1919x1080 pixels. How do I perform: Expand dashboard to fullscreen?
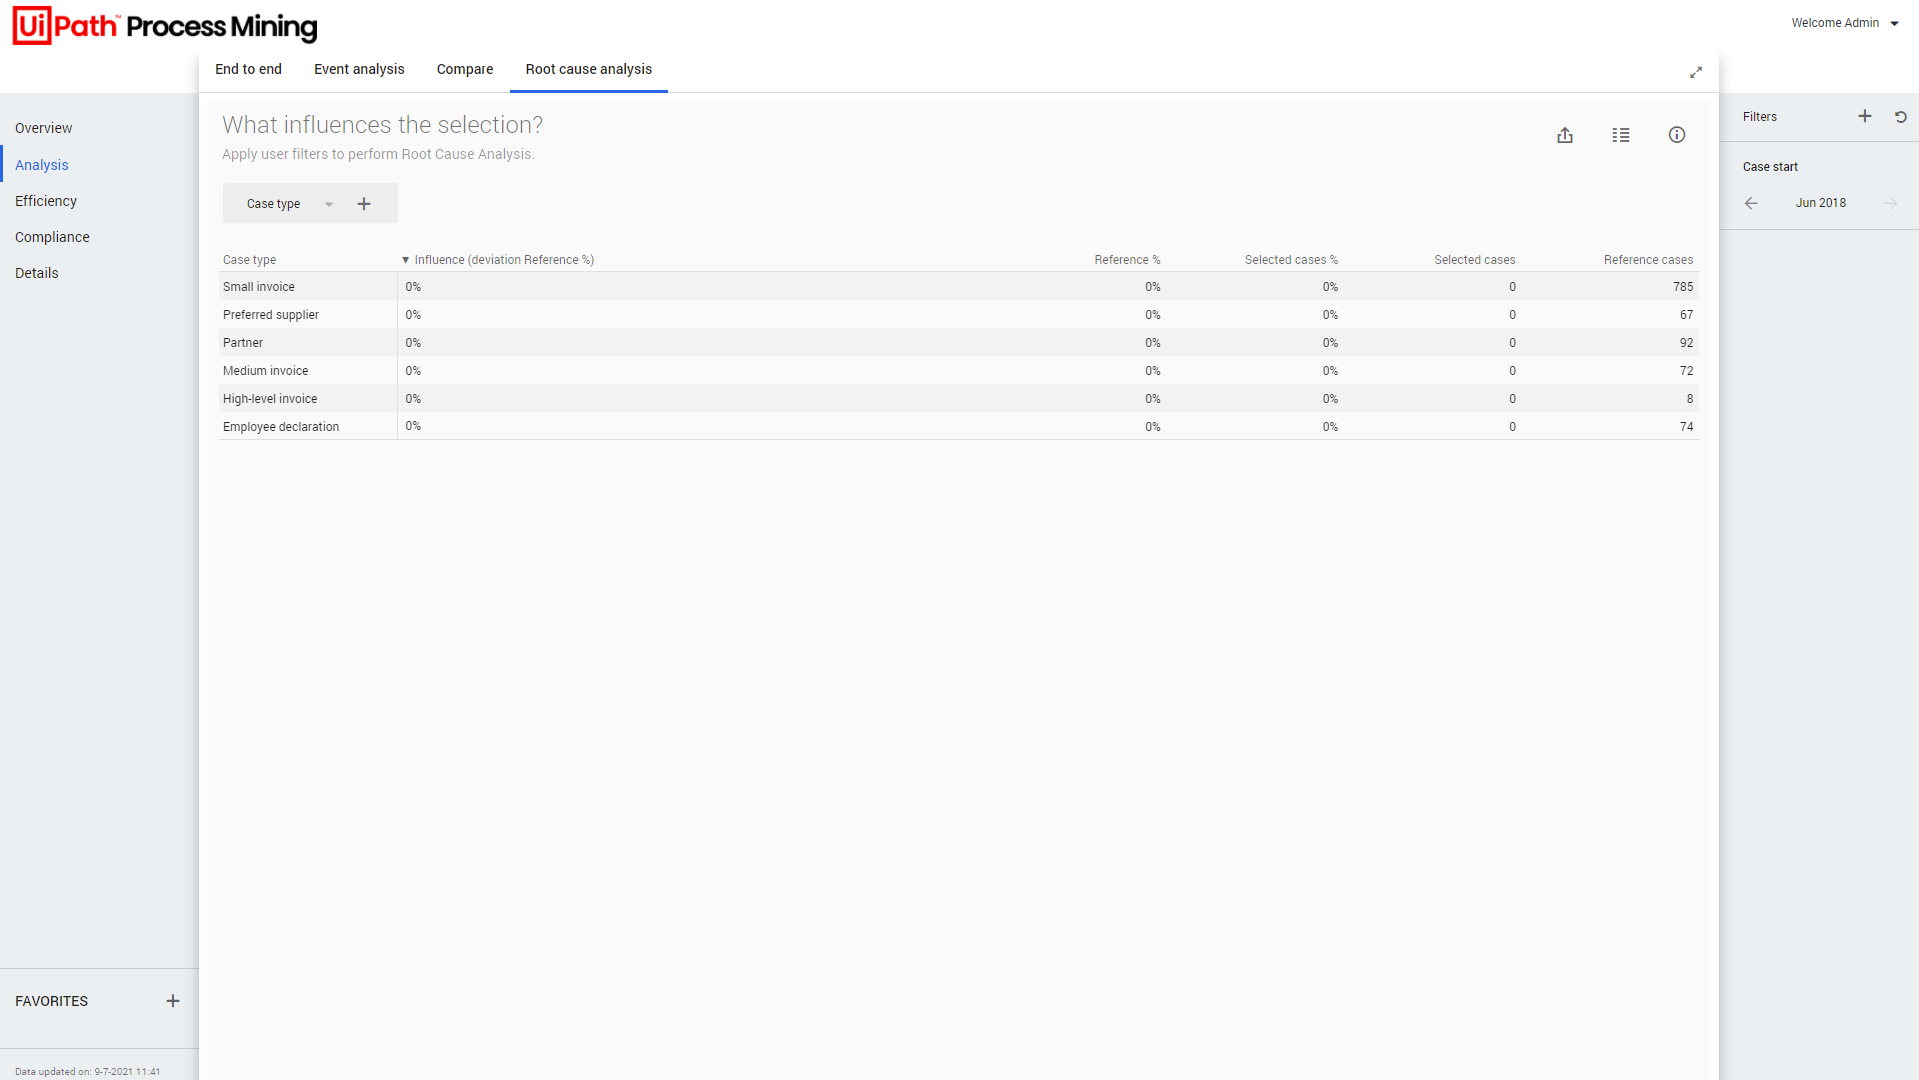click(1696, 73)
